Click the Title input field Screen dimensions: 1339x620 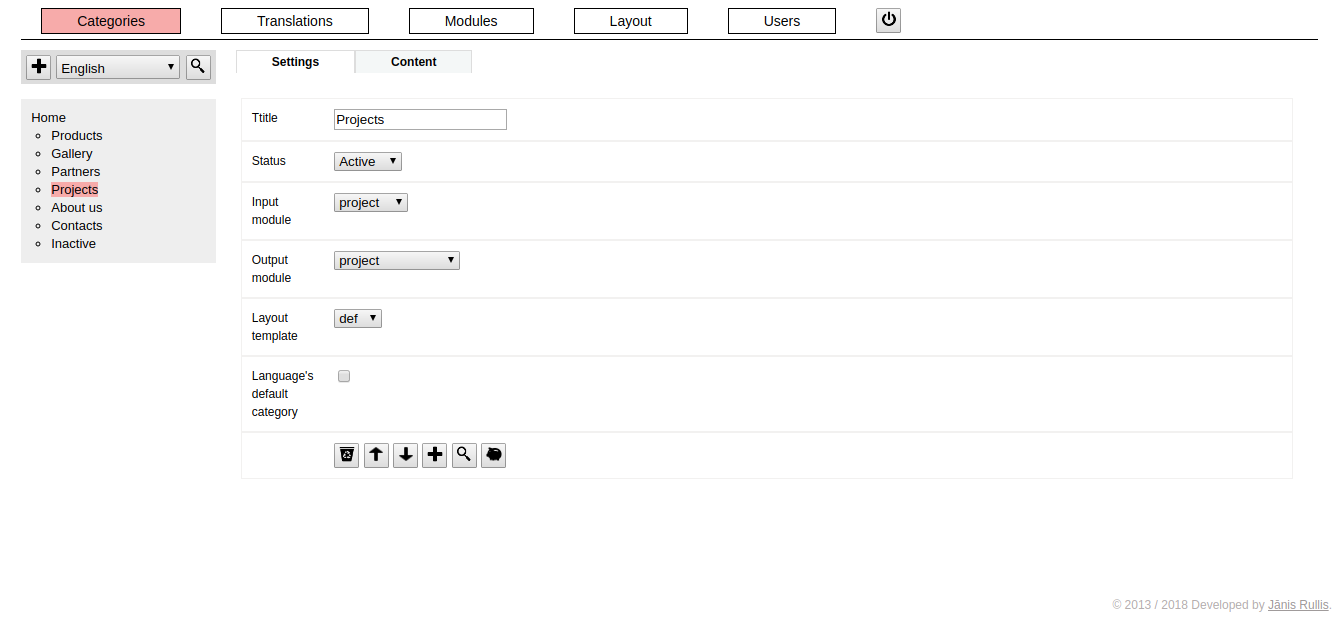(420, 119)
